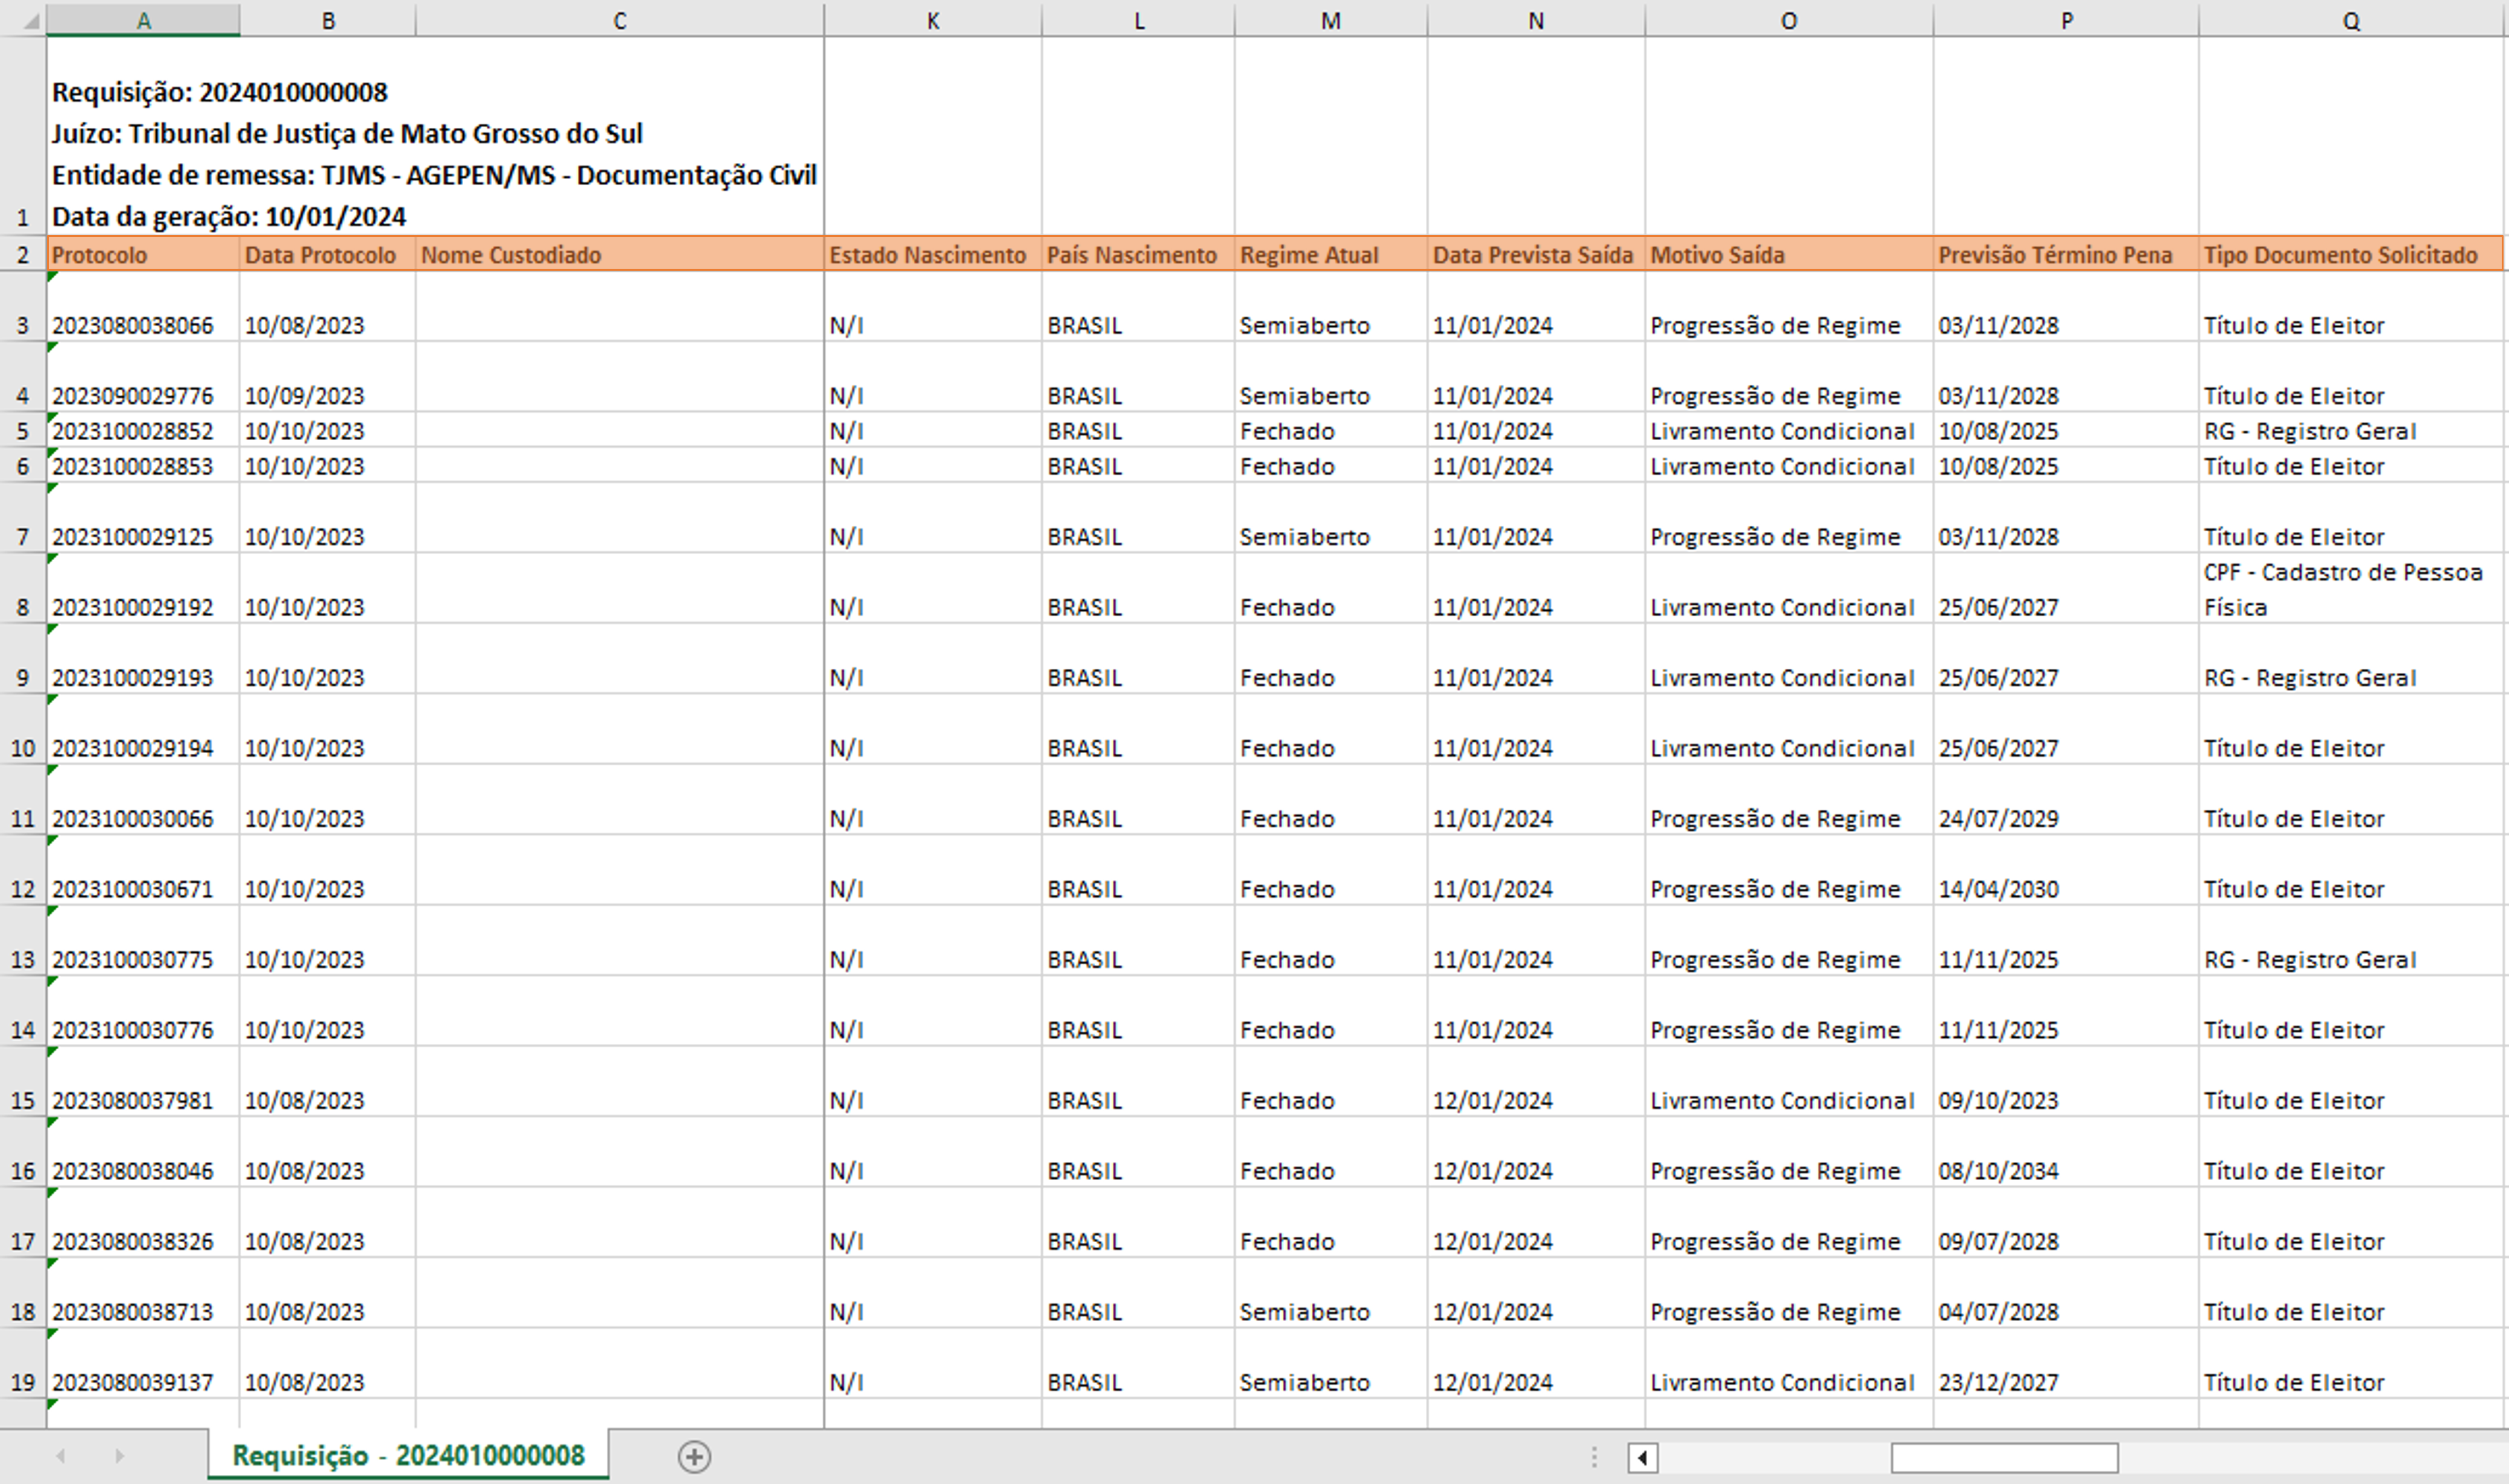Select cell with protocol 2023100028853
2509x1484 pixels.
(143, 465)
